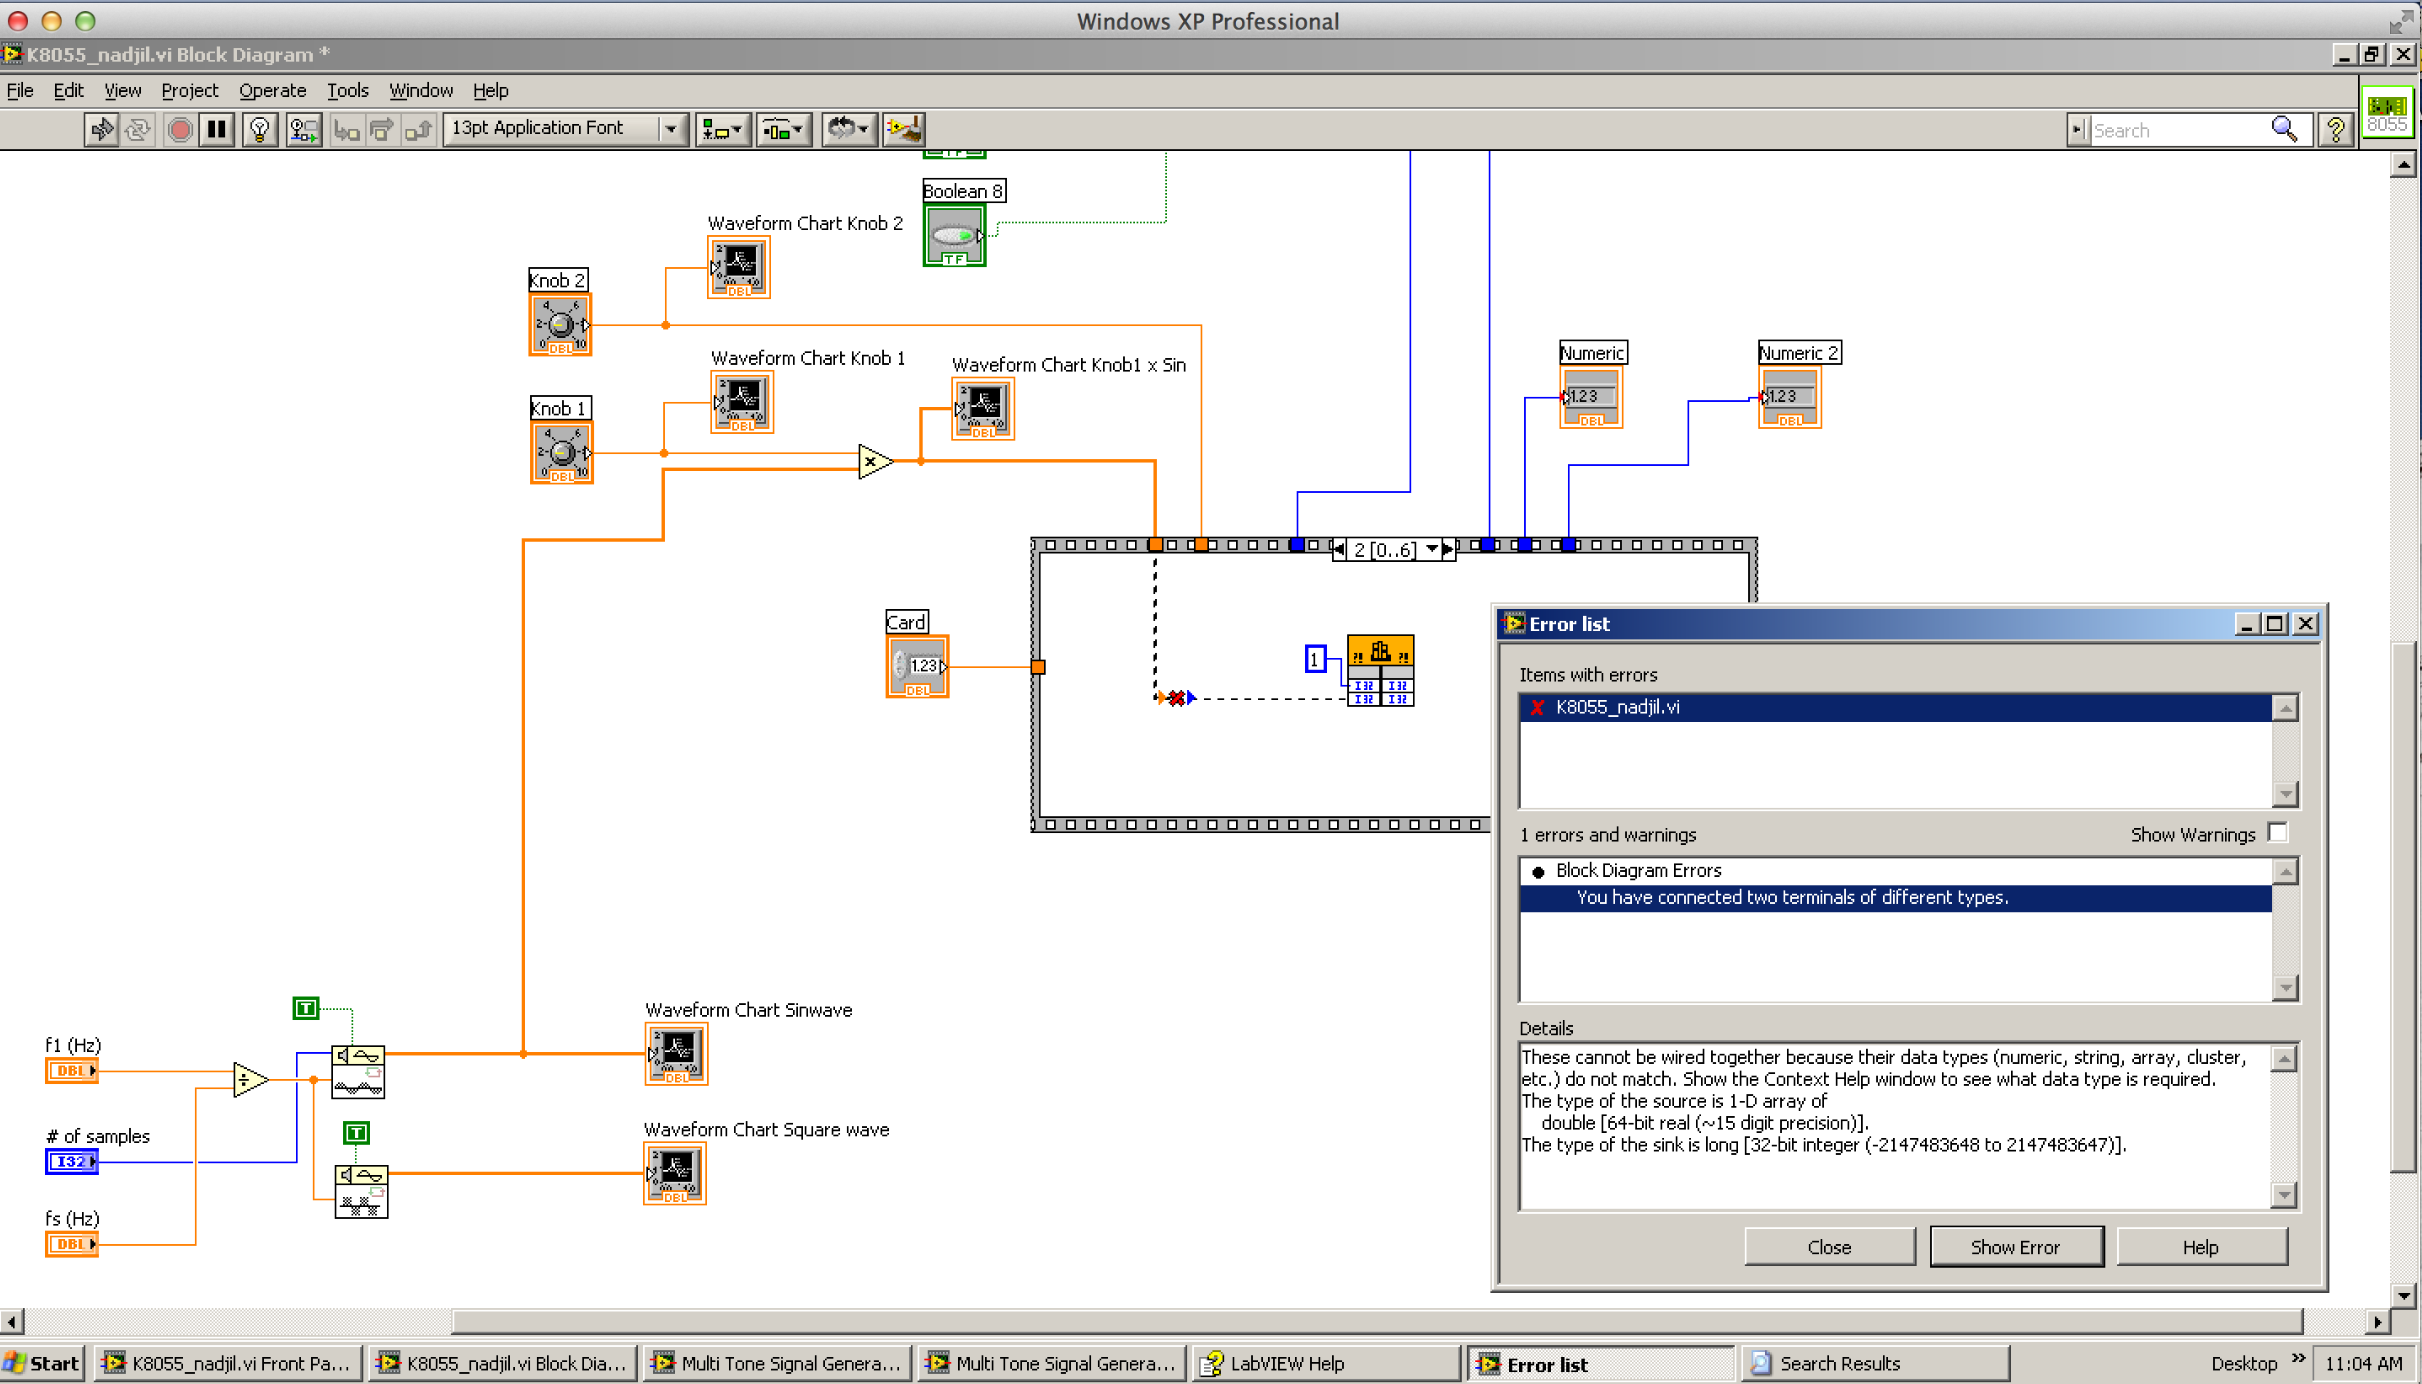
Task: Click the Waveform Chart Knob 1 icon
Action: [x=742, y=404]
